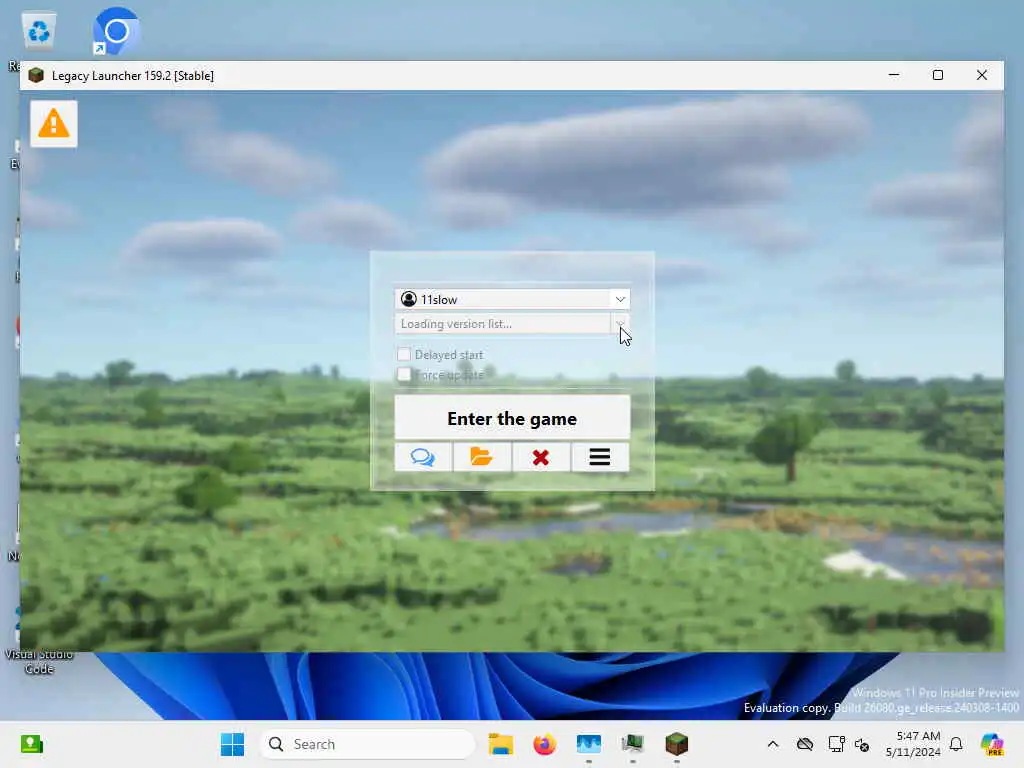
Task: Open the hamburger settings menu button
Action: [600, 456]
